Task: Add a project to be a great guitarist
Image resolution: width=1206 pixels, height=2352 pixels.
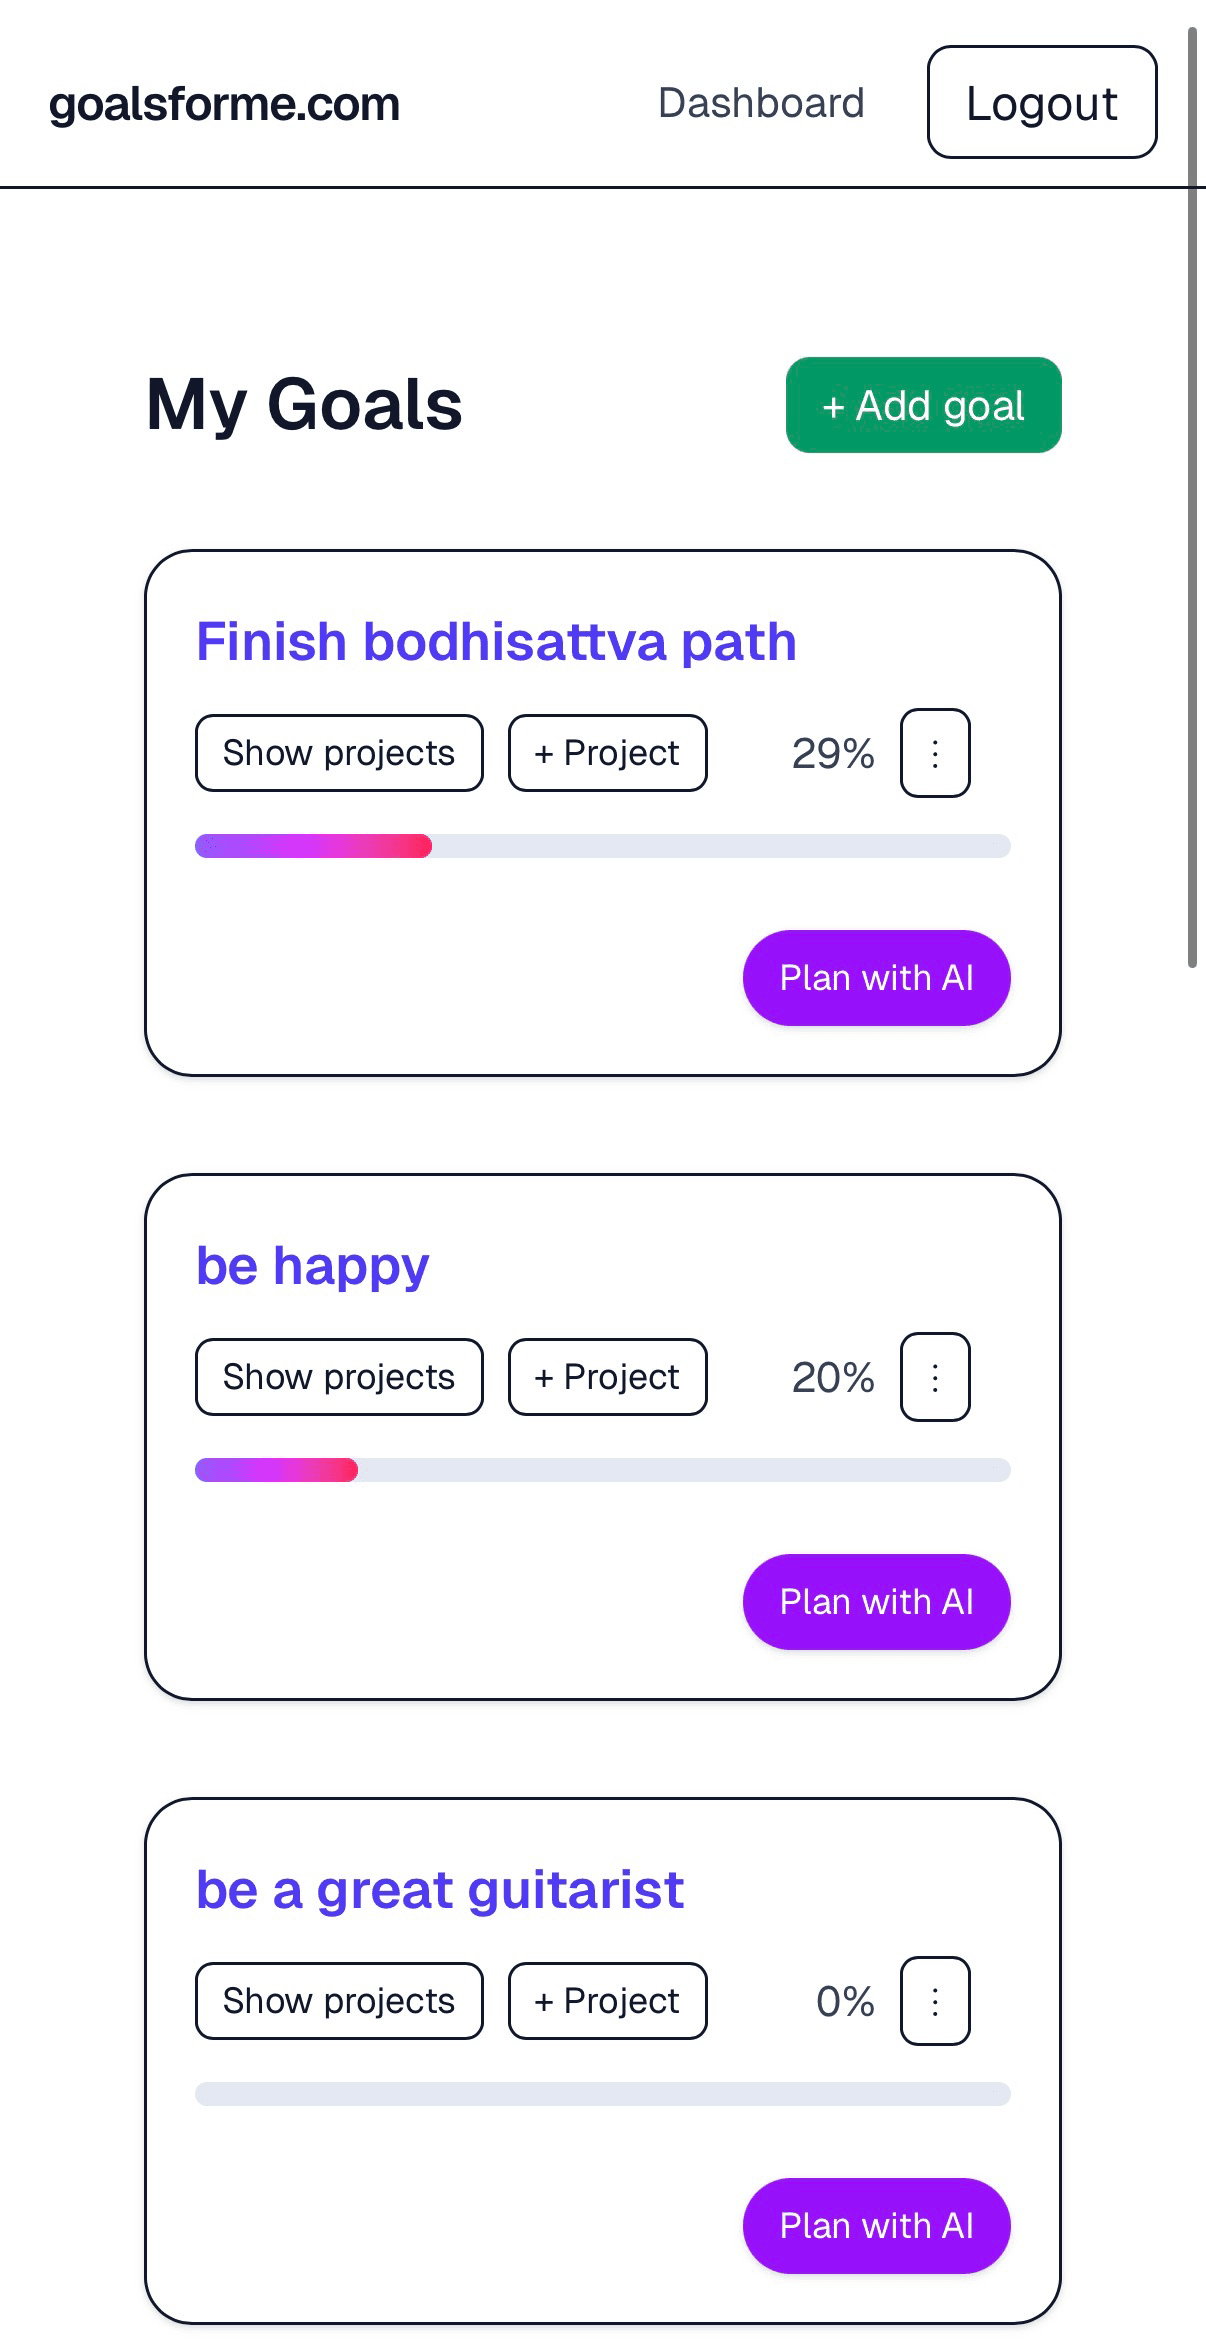Action: 607,2001
